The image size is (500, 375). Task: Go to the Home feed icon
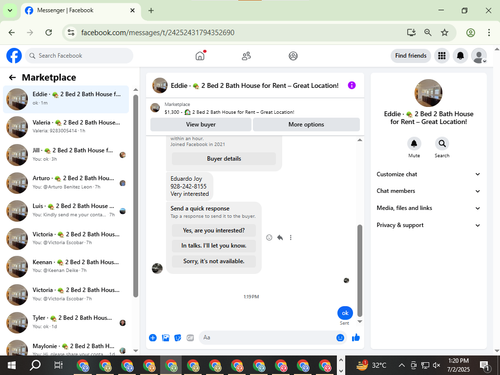pyautogui.click(x=200, y=56)
